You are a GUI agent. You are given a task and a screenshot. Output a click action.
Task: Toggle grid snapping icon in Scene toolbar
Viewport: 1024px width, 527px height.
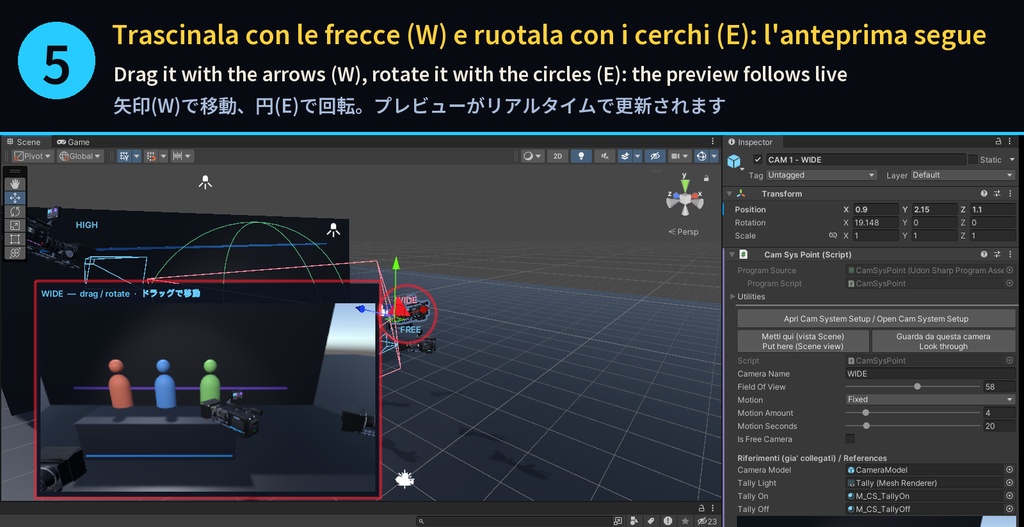pos(124,156)
